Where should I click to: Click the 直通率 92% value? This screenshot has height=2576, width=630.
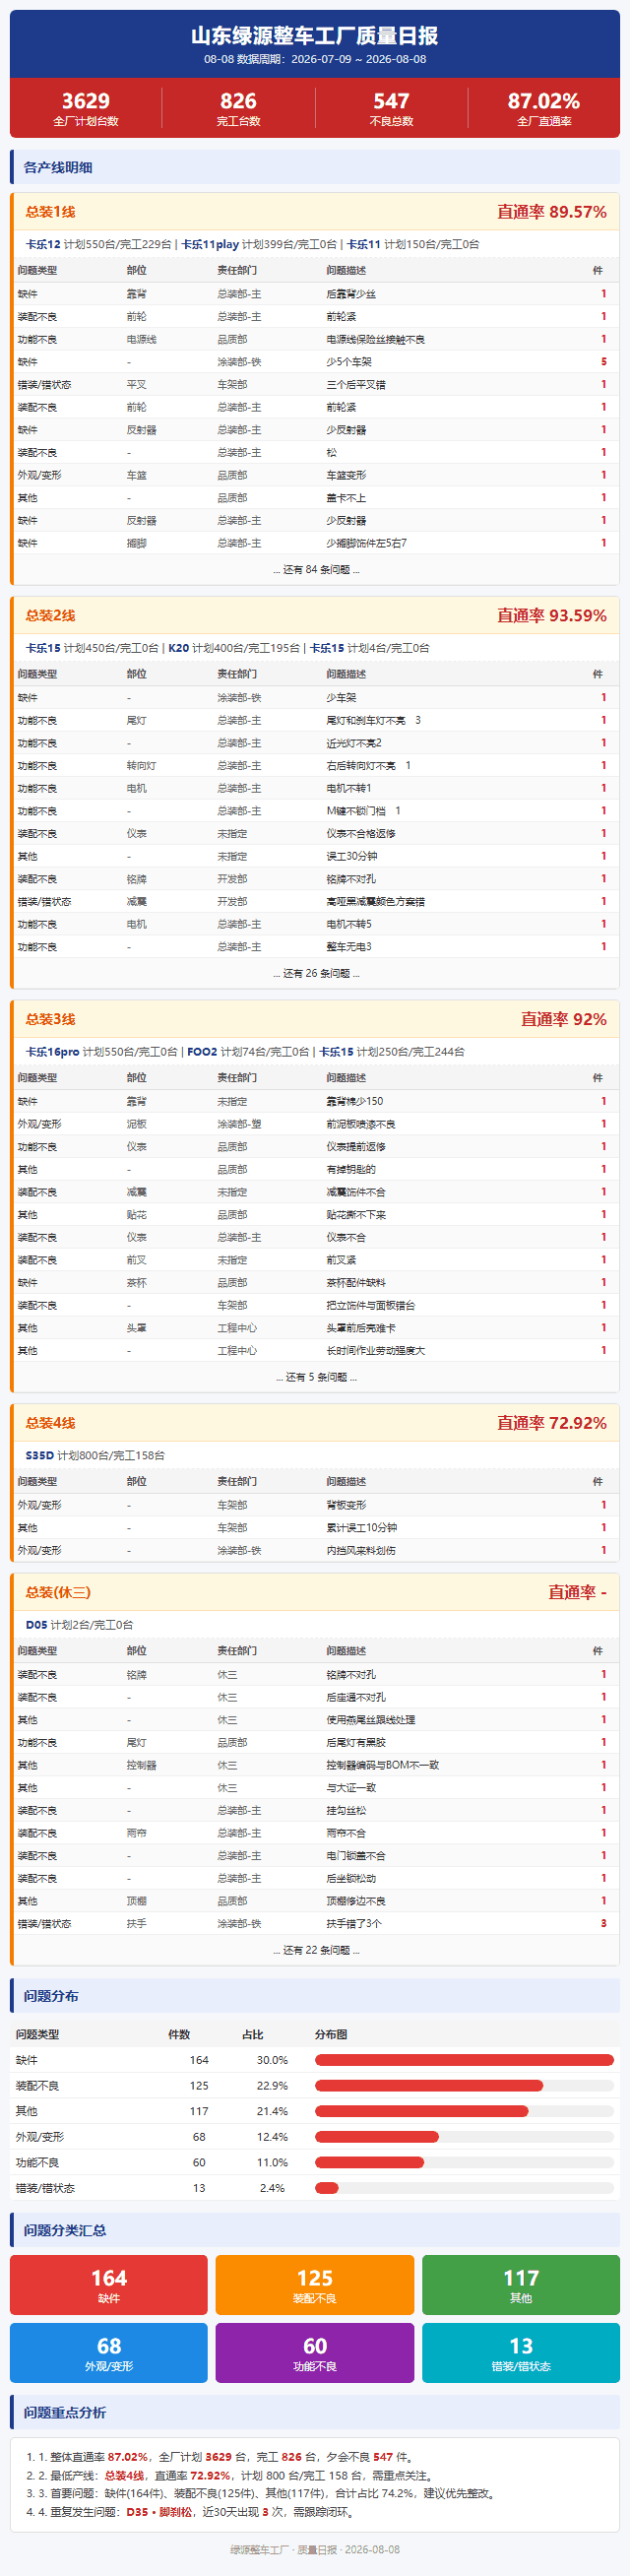[x=564, y=1019]
